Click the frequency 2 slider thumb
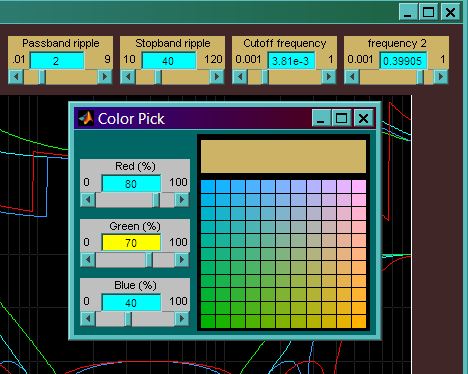468x374 pixels. point(420,77)
